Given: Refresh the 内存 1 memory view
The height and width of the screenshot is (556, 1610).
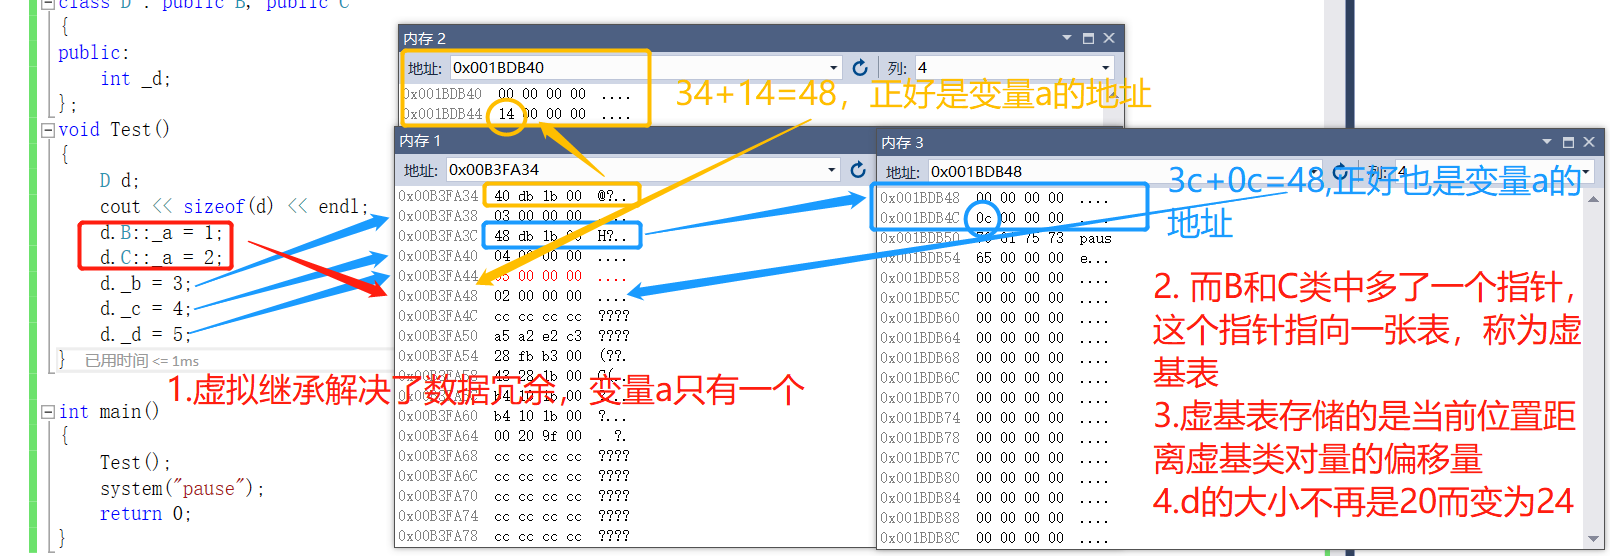Looking at the screenshot, I should 858,170.
